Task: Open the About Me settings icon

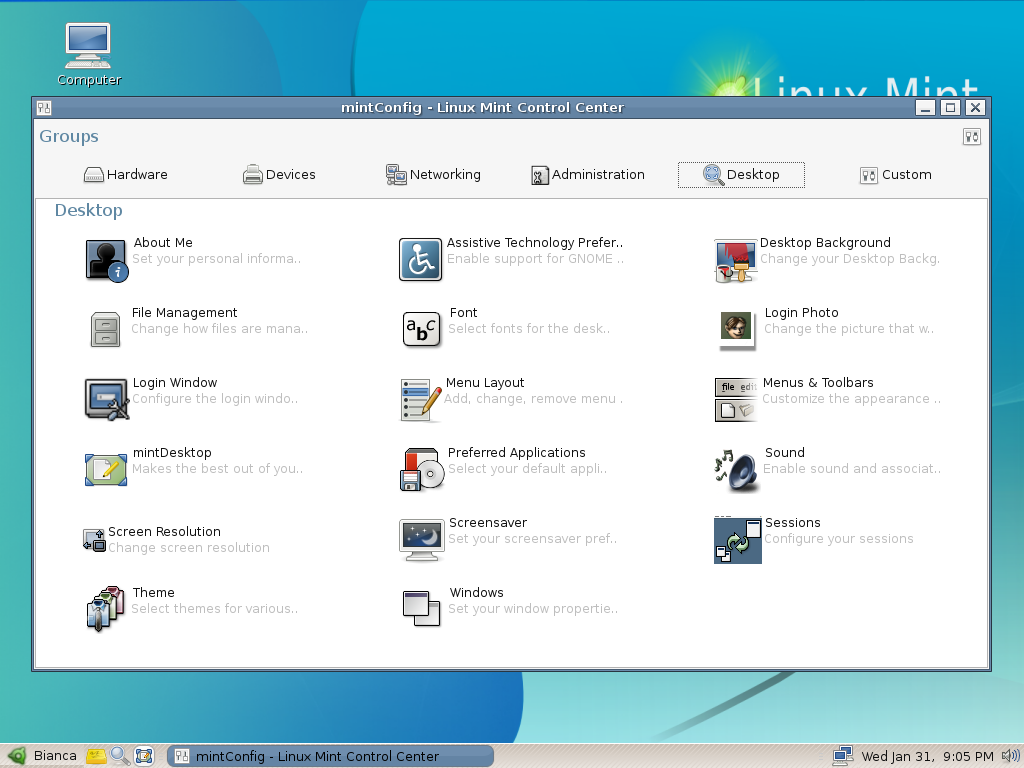Action: [x=106, y=261]
